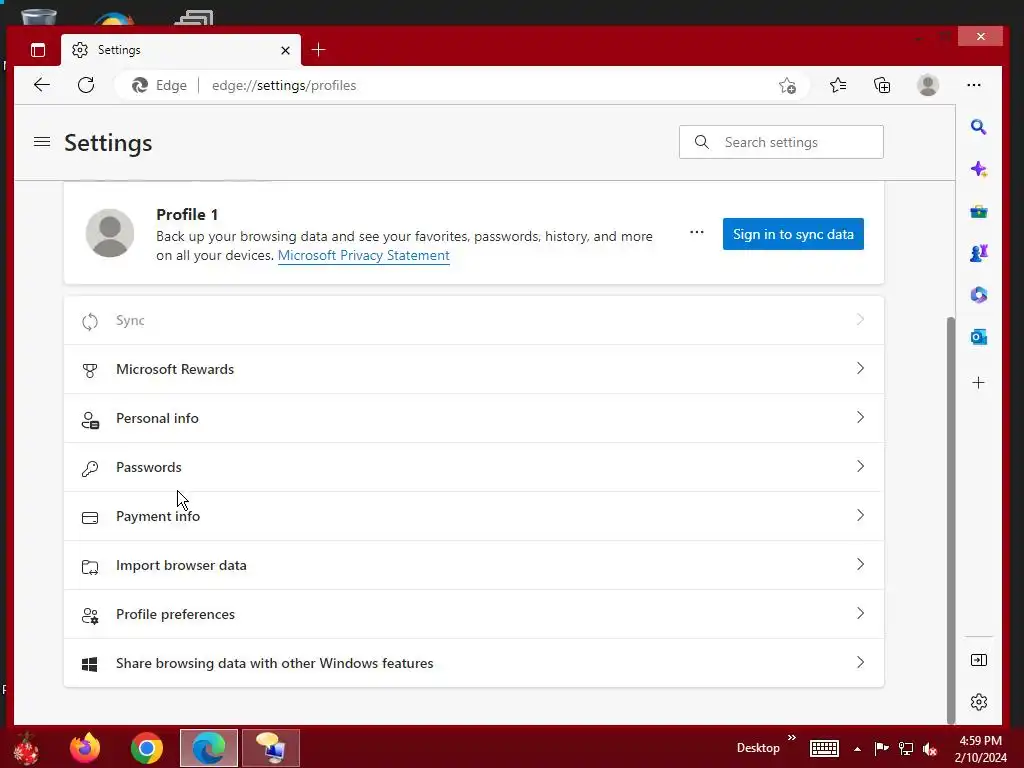Open Share browsing data with other Windows features
Screen dimensions: 1024x768
tap(474, 663)
